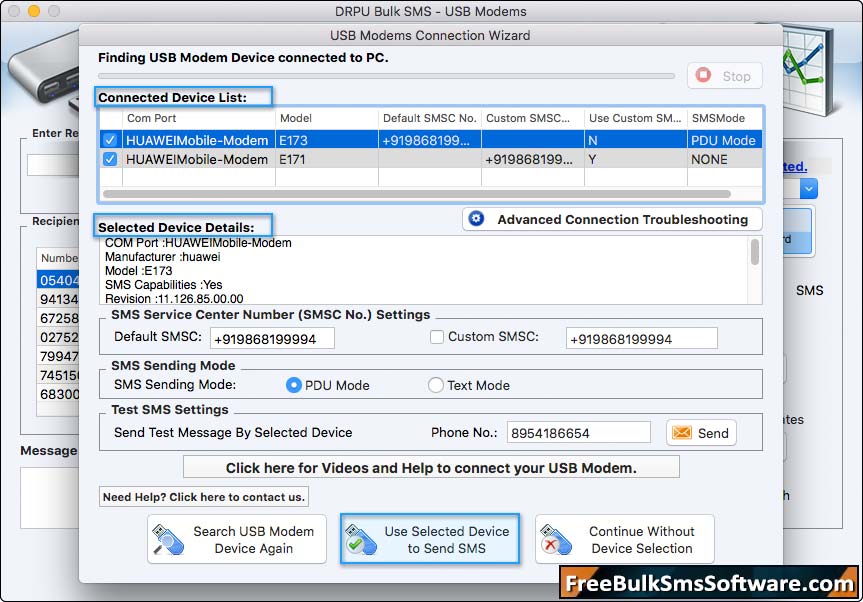
Task: Click the USB magnifier icon on Search USB Modem
Action: point(167,539)
